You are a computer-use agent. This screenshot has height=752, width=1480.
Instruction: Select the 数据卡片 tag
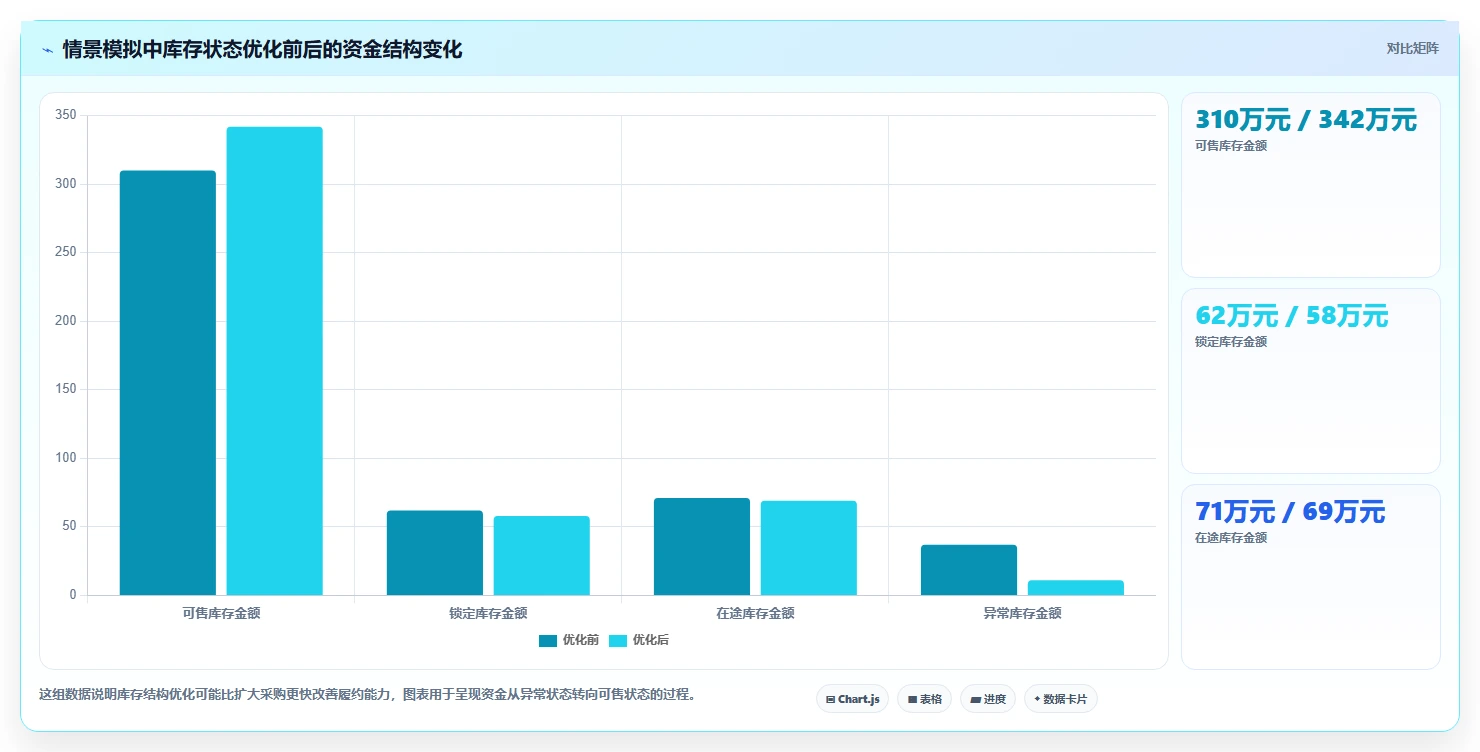tap(1060, 699)
